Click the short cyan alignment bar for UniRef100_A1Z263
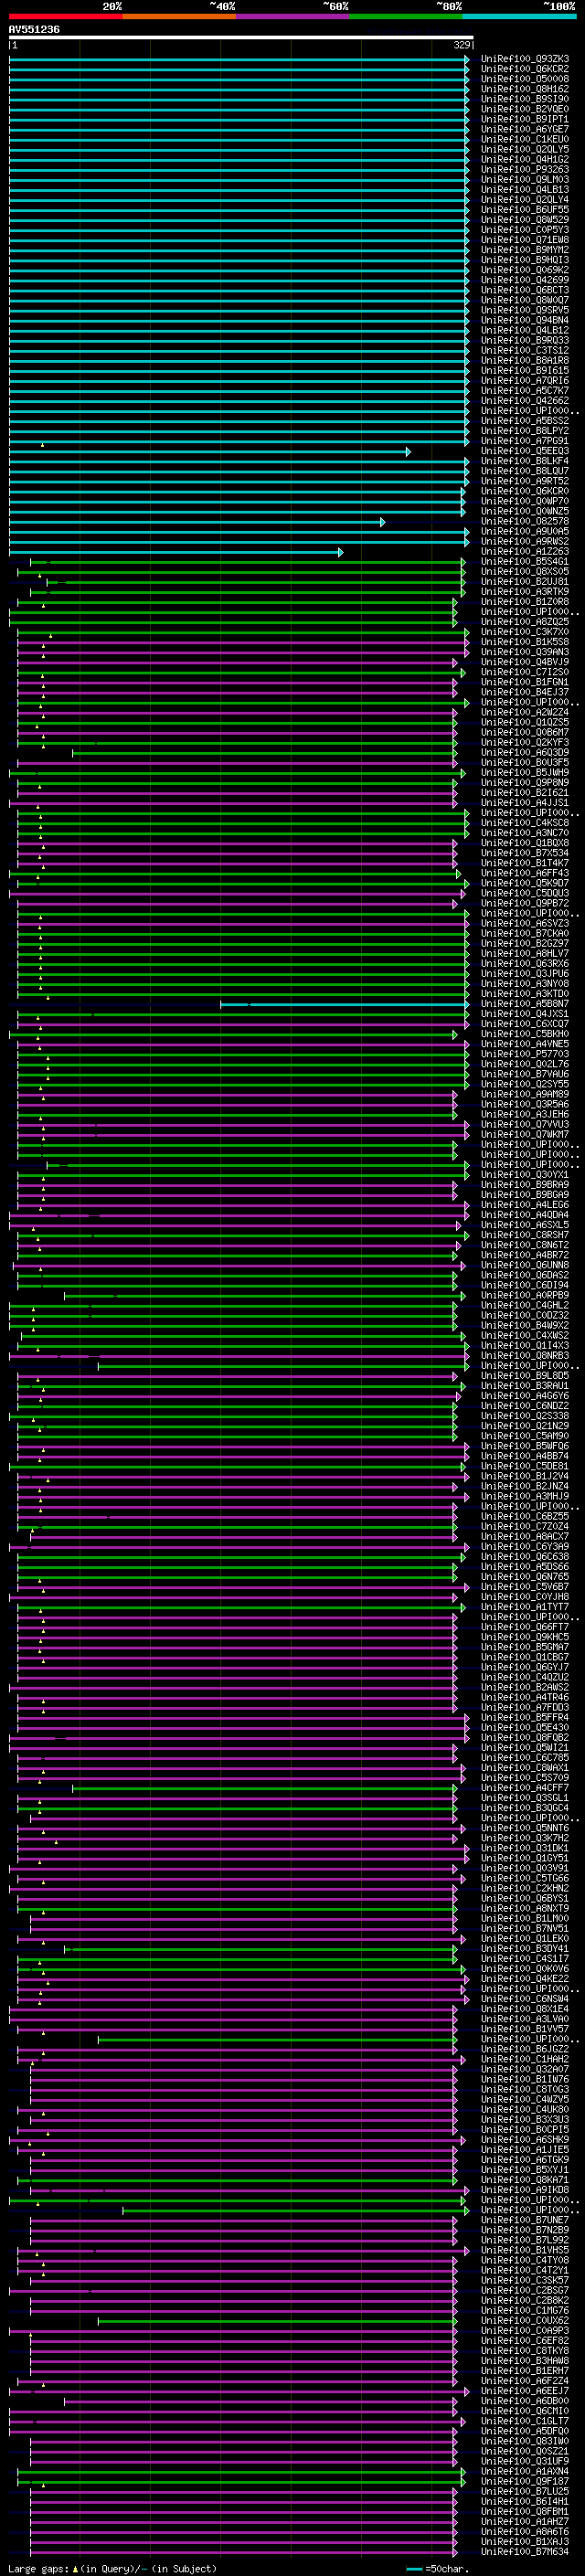 pos(176,552)
